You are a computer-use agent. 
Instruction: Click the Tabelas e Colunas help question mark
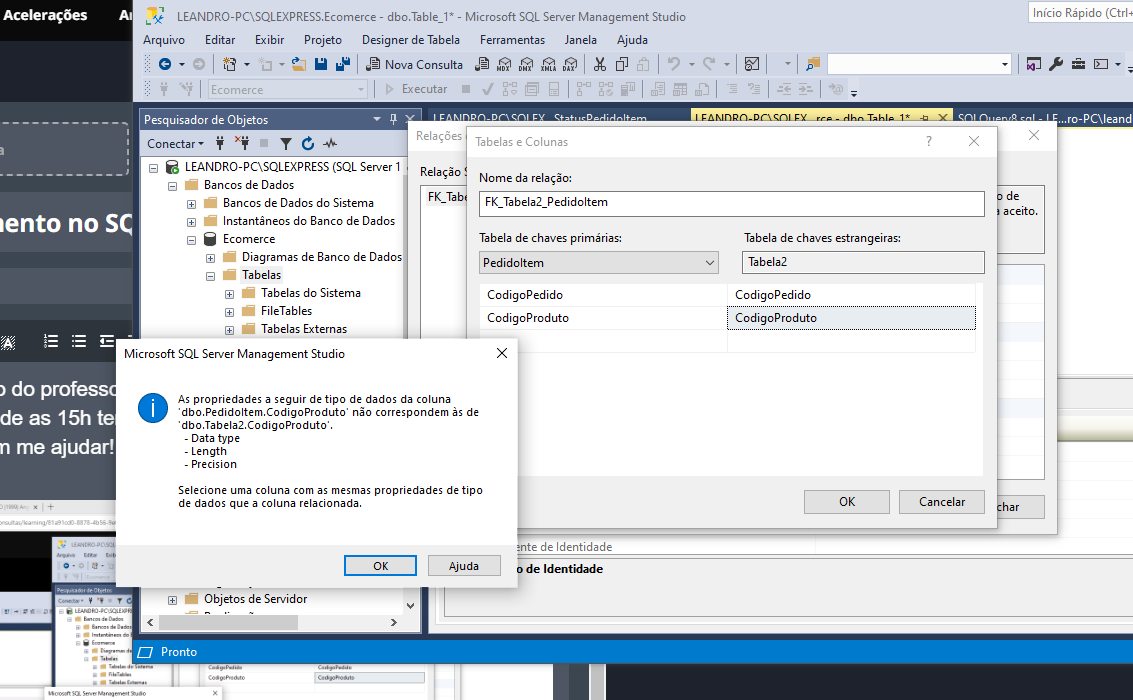pyautogui.click(x=929, y=142)
